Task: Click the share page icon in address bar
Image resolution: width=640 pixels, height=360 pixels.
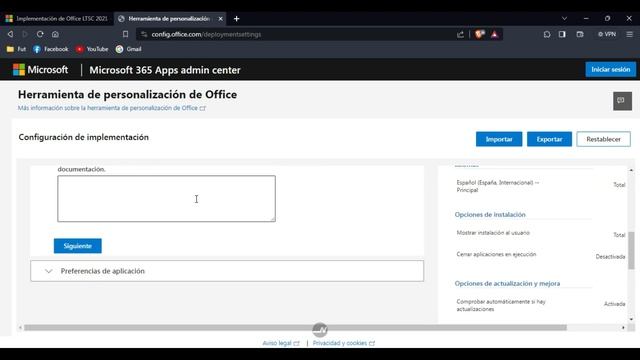Action: click(x=460, y=34)
